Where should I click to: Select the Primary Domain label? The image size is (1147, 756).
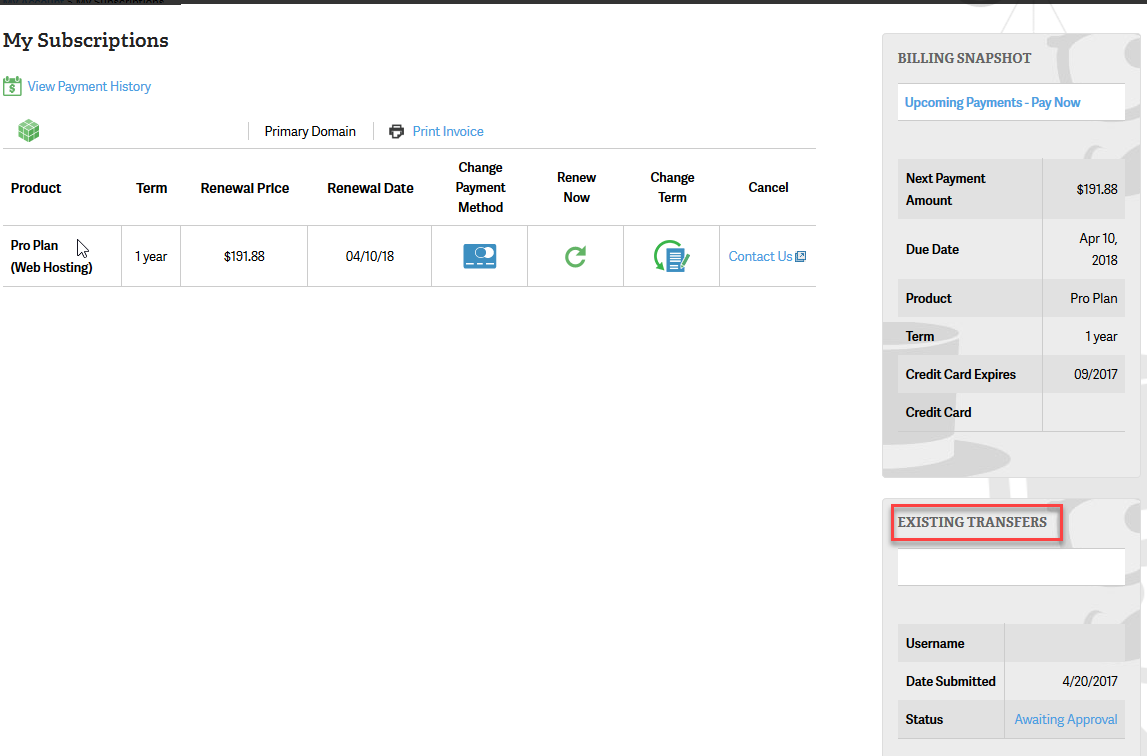point(310,131)
